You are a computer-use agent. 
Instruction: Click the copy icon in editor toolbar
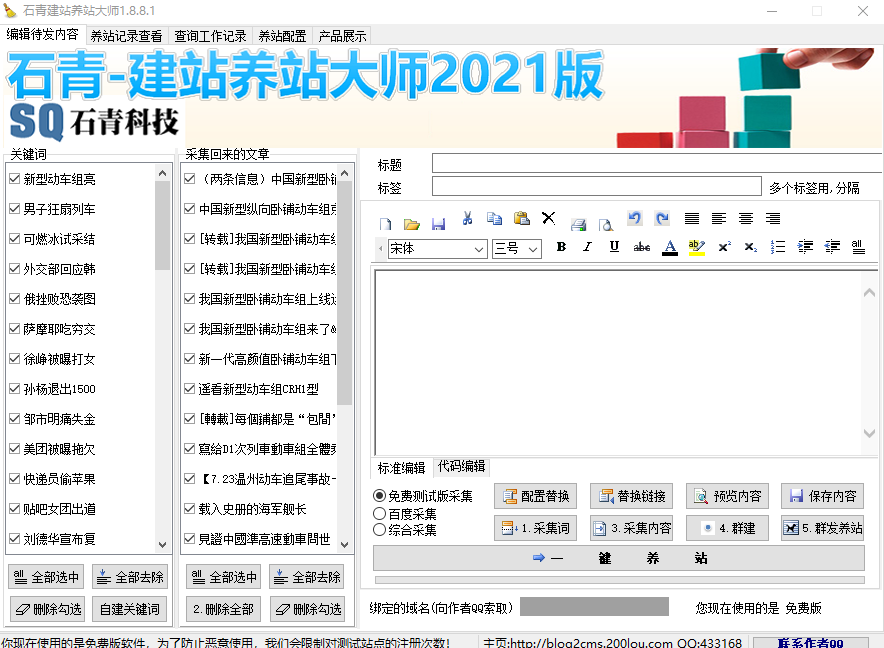pos(494,218)
